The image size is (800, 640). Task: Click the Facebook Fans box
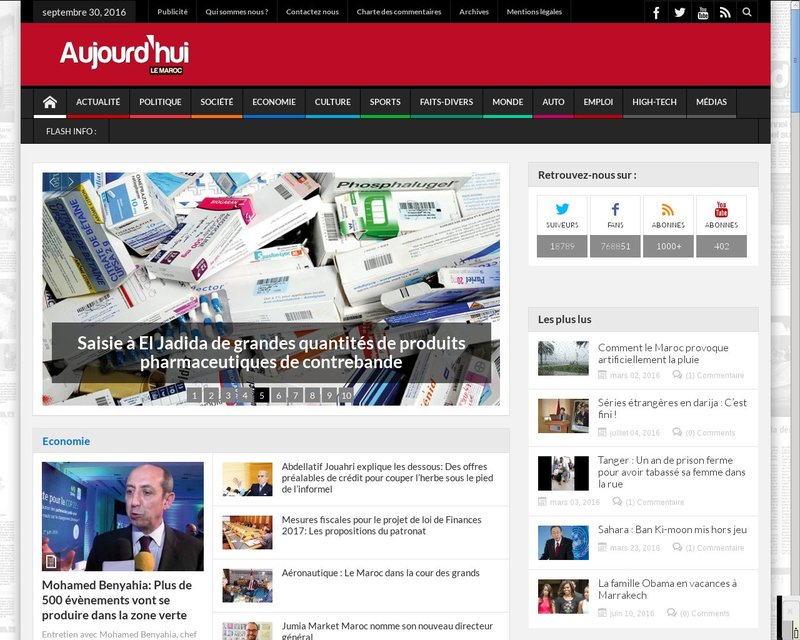(x=615, y=226)
